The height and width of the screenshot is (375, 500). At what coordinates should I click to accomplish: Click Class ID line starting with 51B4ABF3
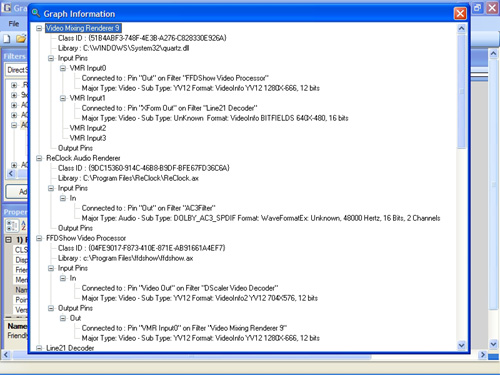tap(142, 38)
